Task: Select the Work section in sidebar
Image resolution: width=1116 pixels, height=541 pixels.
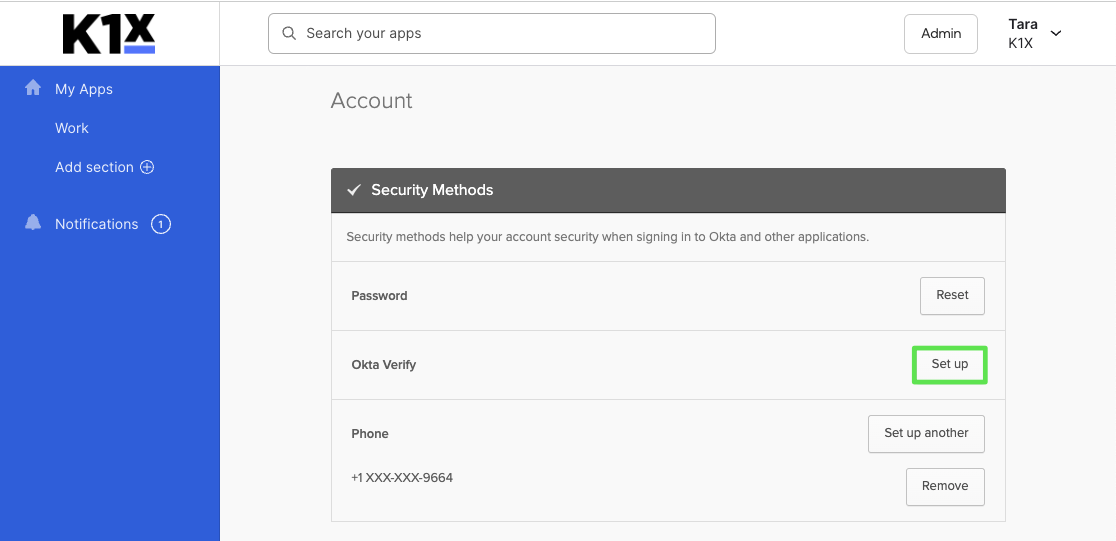Action: pyautogui.click(x=72, y=128)
